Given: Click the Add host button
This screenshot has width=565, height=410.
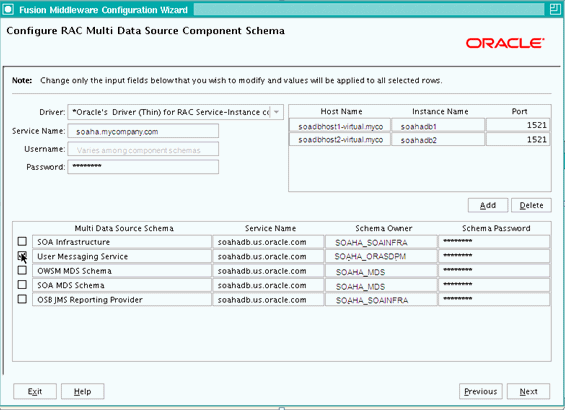Looking at the screenshot, I should click(488, 205).
